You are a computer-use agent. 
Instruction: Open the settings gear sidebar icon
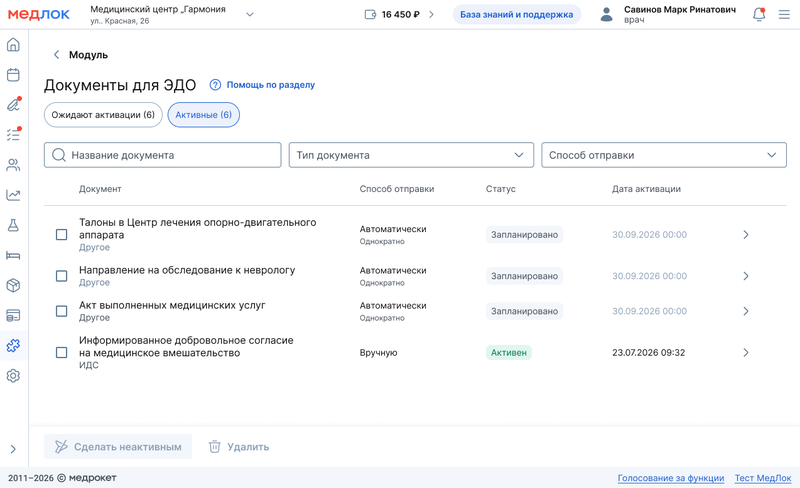[13, 376]
